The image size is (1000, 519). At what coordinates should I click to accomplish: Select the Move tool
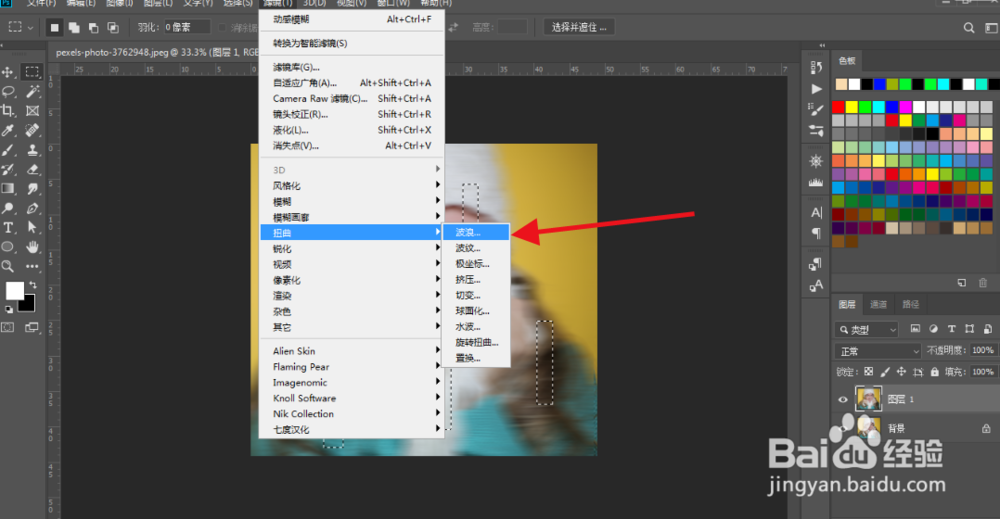pyautogui.click(x=8, y=72)
